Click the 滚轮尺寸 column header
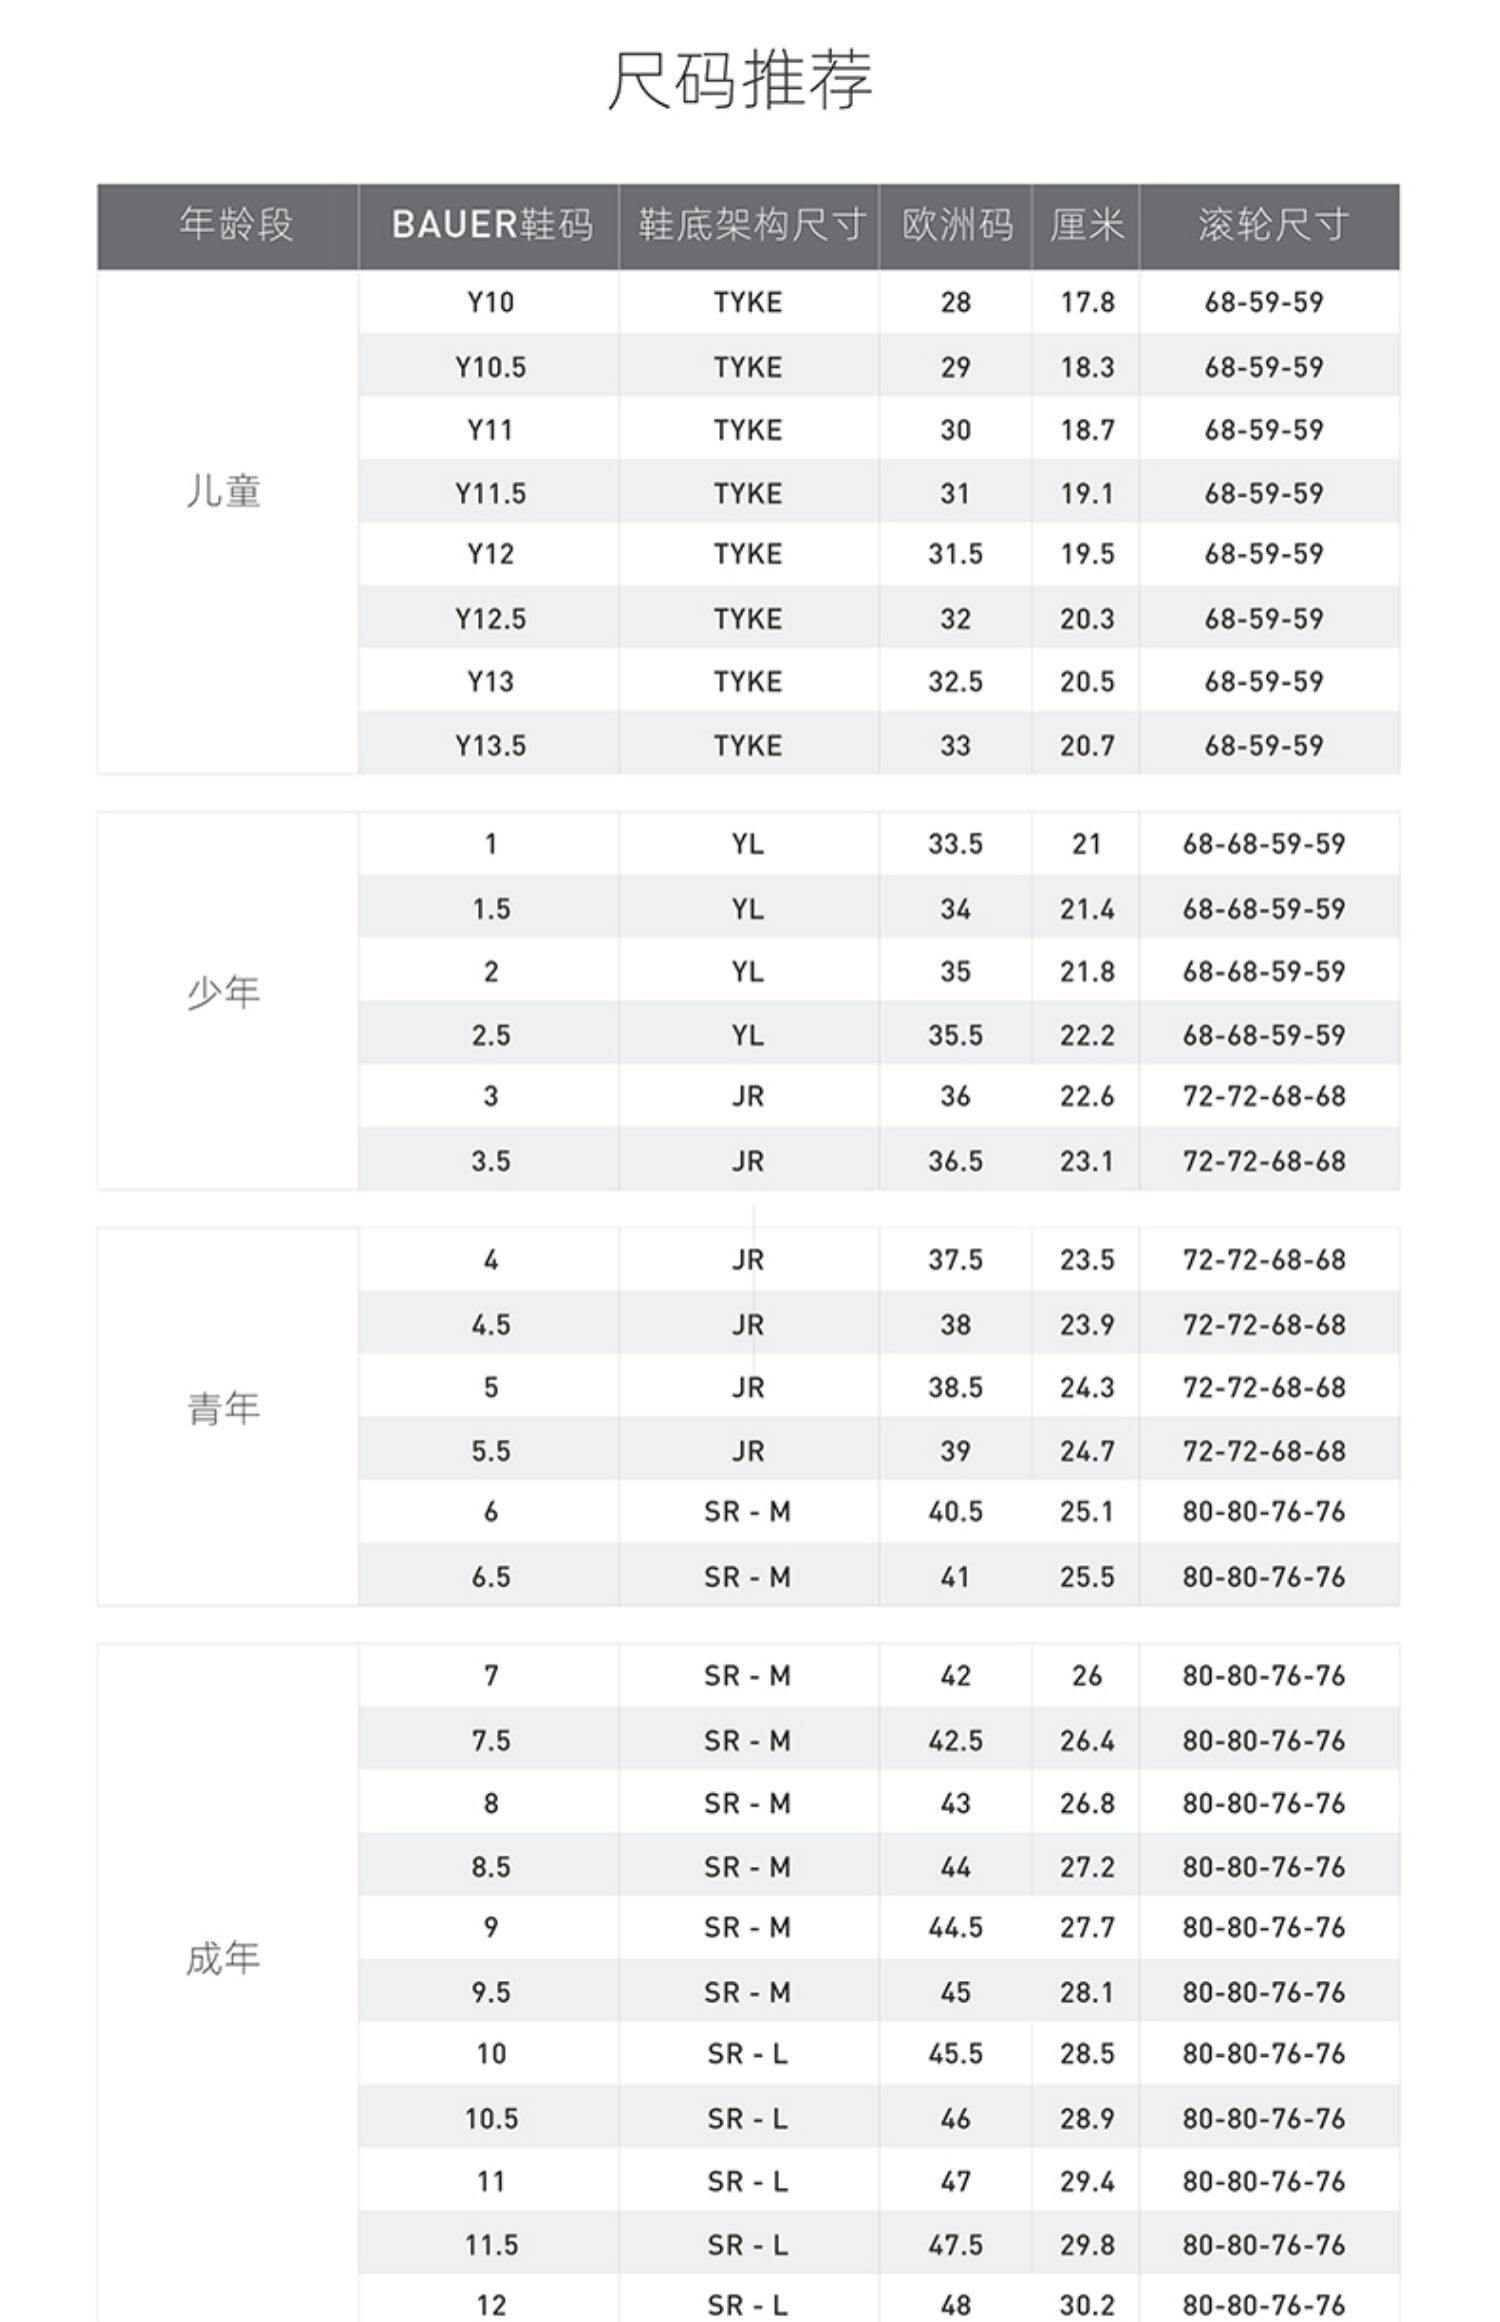This screenshot has width=1500, height=2322. pyautogui.click(x=1272, y=225)
